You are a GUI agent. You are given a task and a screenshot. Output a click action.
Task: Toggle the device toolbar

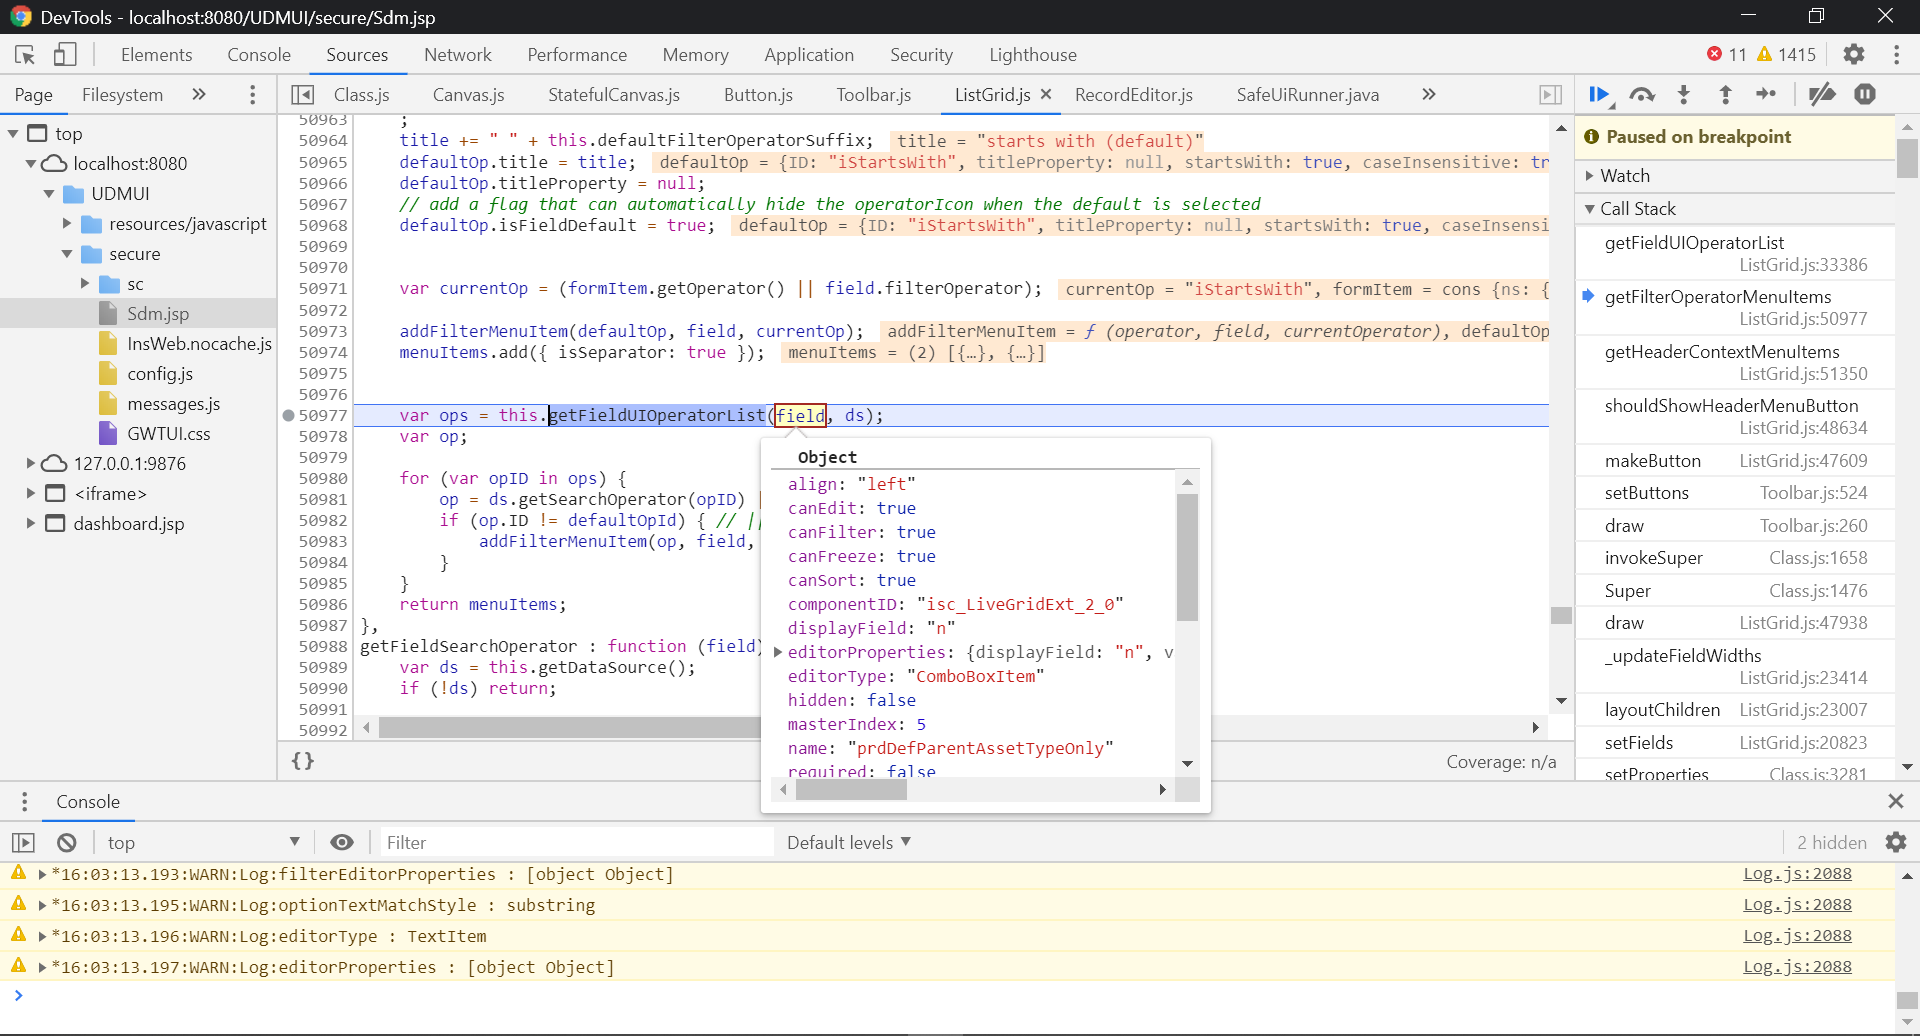(65, 55)
